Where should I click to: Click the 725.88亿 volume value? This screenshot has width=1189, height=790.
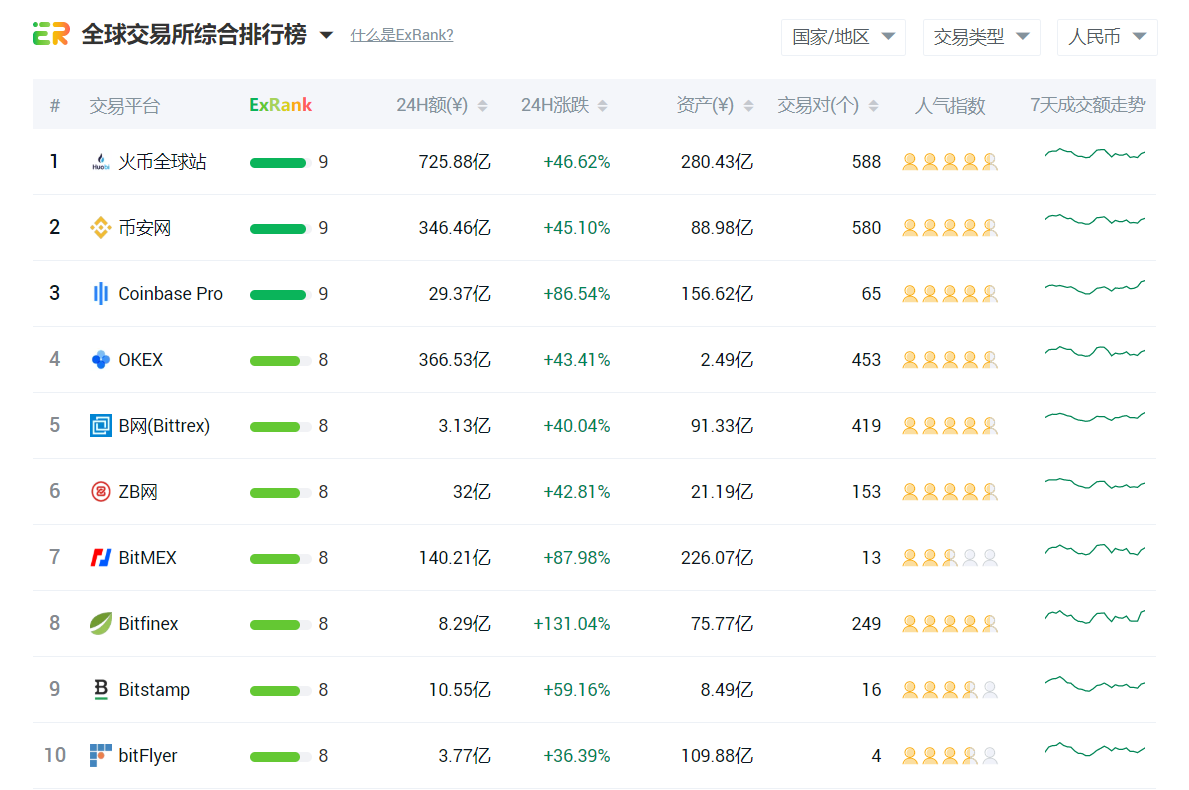point(454,161)
